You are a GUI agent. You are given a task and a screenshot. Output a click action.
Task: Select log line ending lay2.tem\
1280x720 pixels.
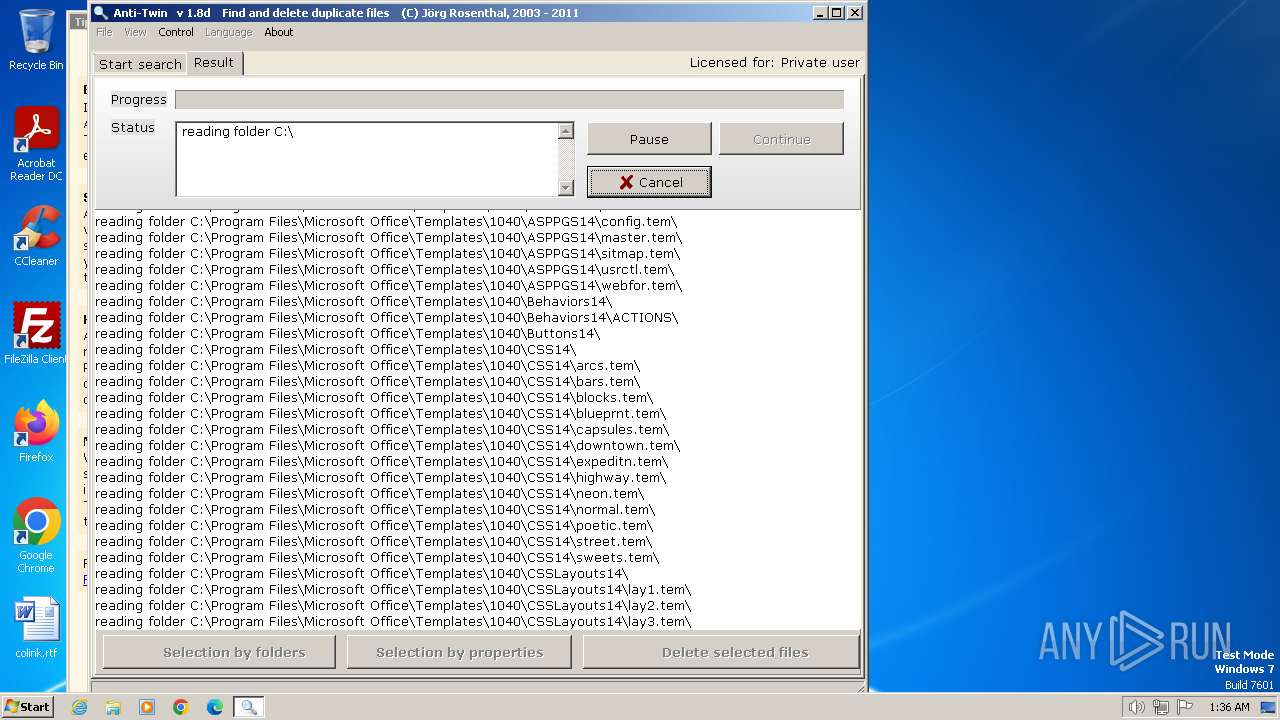pos(393,606)
